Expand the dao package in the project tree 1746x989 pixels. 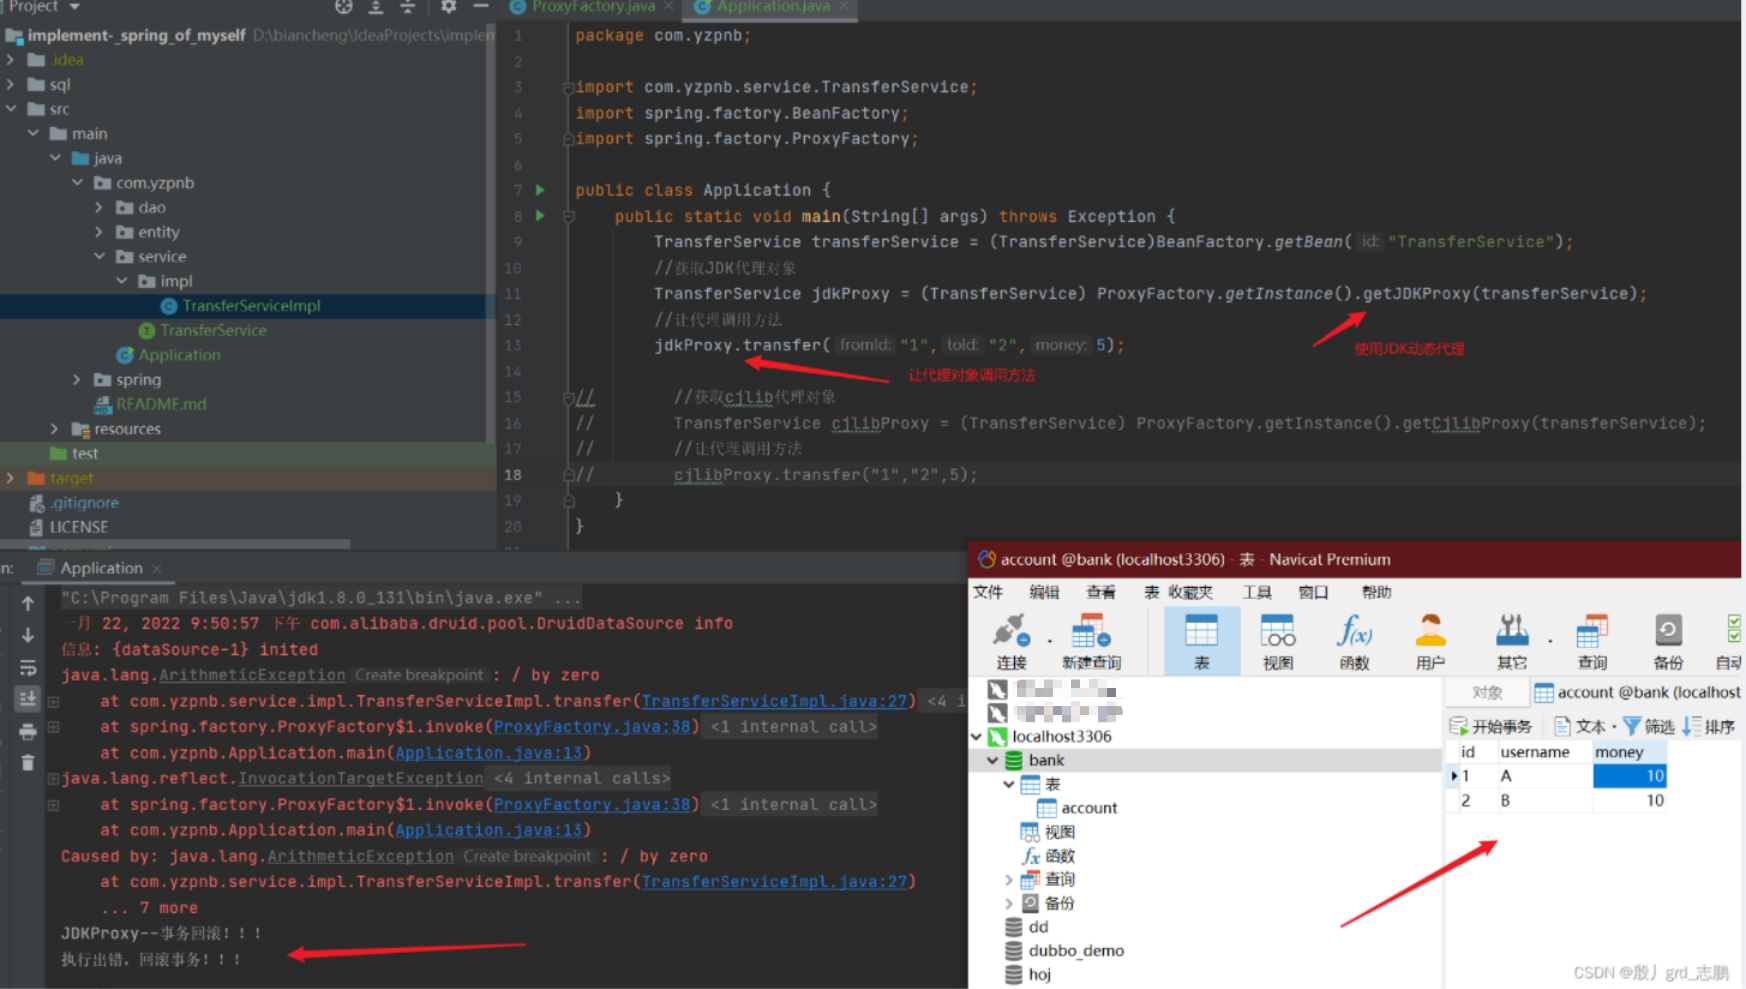pyautogui.click(x=98, y=207)
